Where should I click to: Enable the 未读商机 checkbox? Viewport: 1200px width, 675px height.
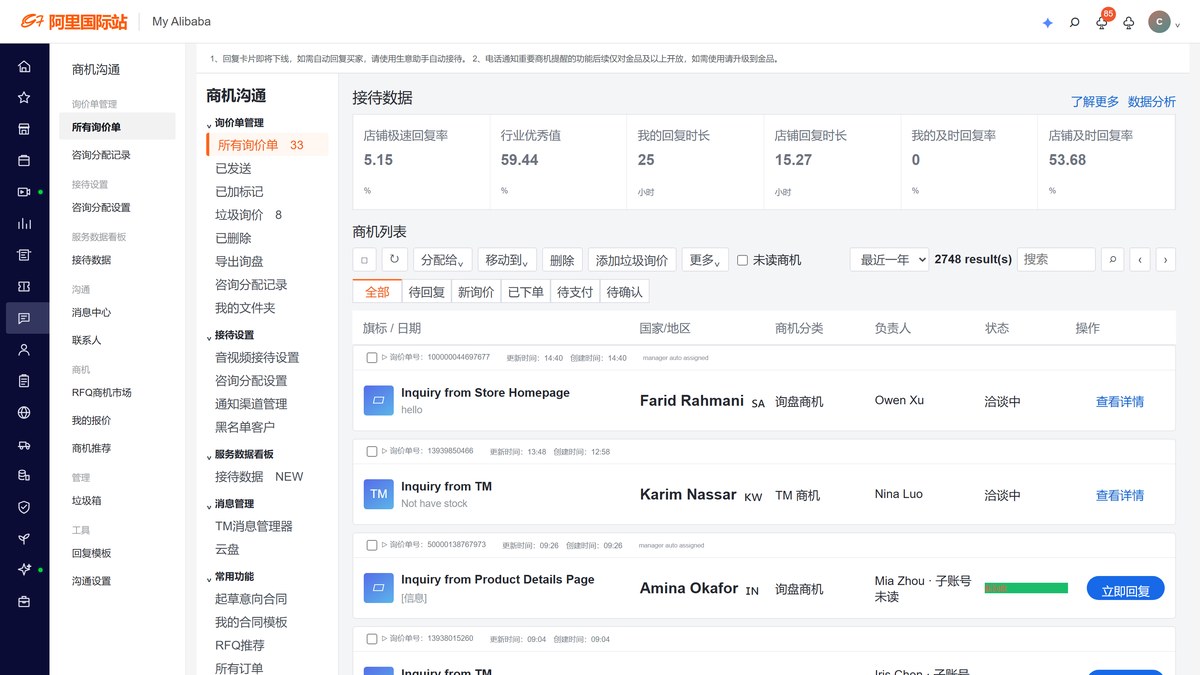pyautogui.click(x=742, y=260)
